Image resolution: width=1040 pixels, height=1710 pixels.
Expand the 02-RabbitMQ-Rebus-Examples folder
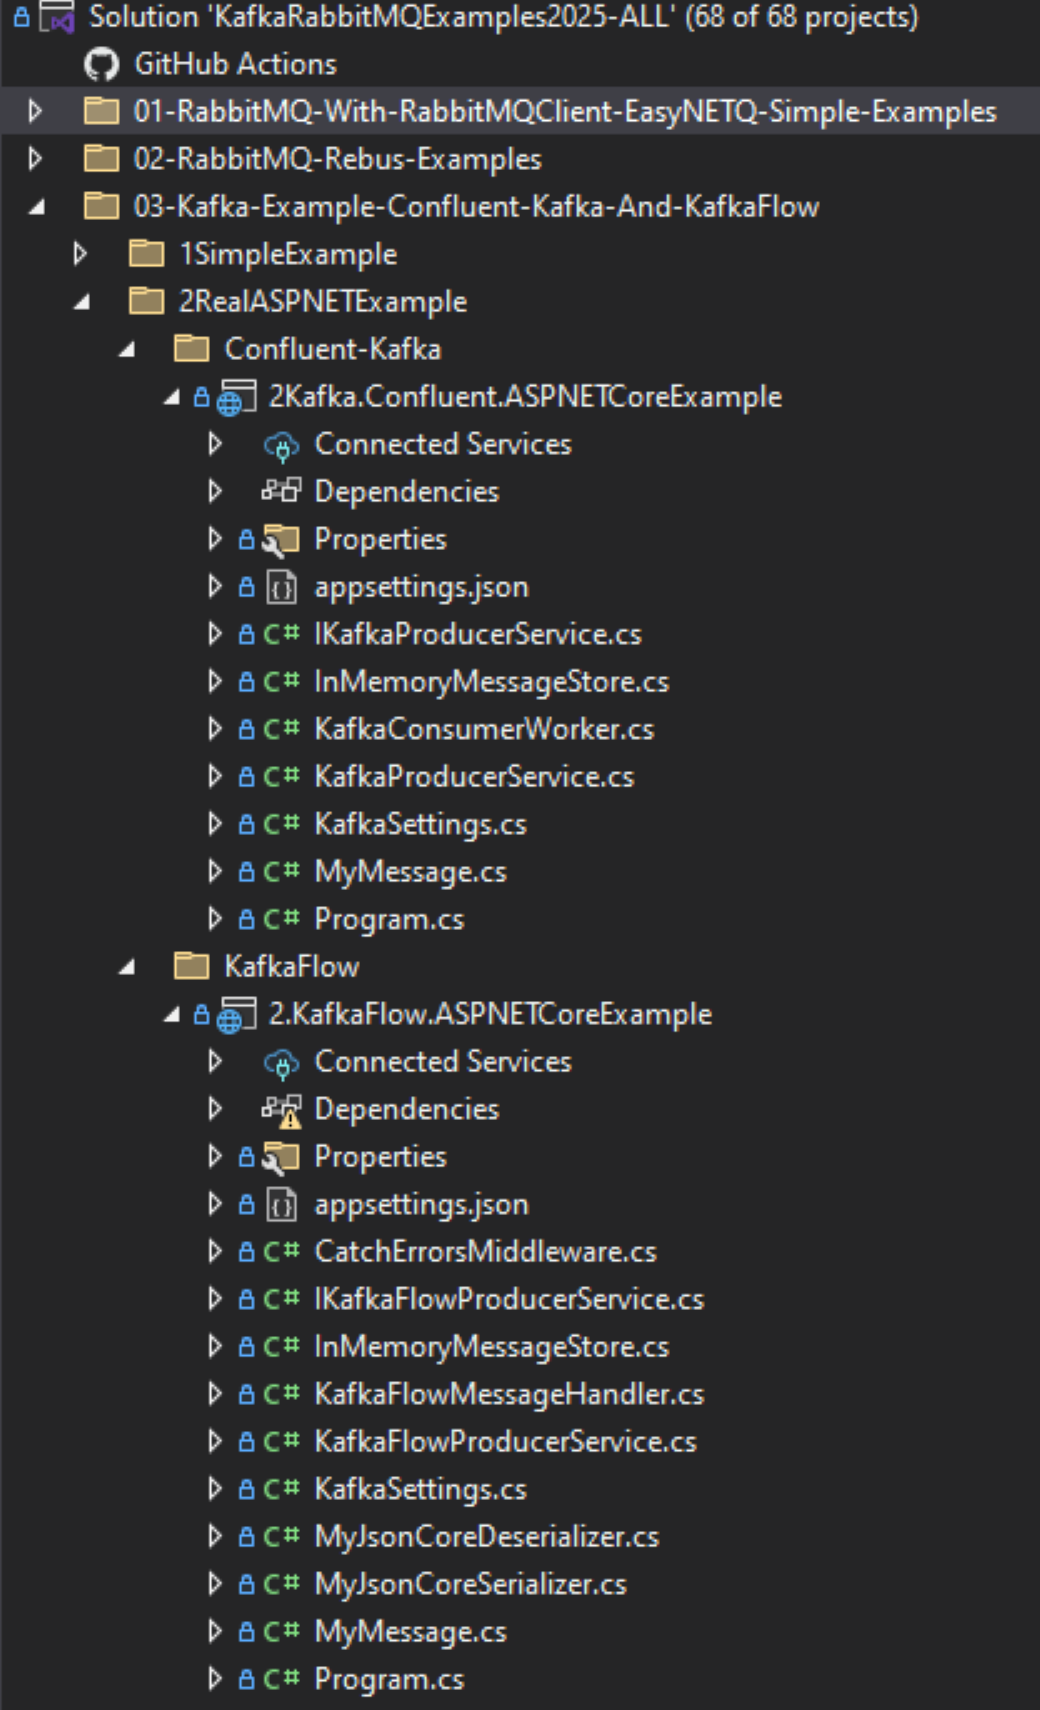pos(35,159)
